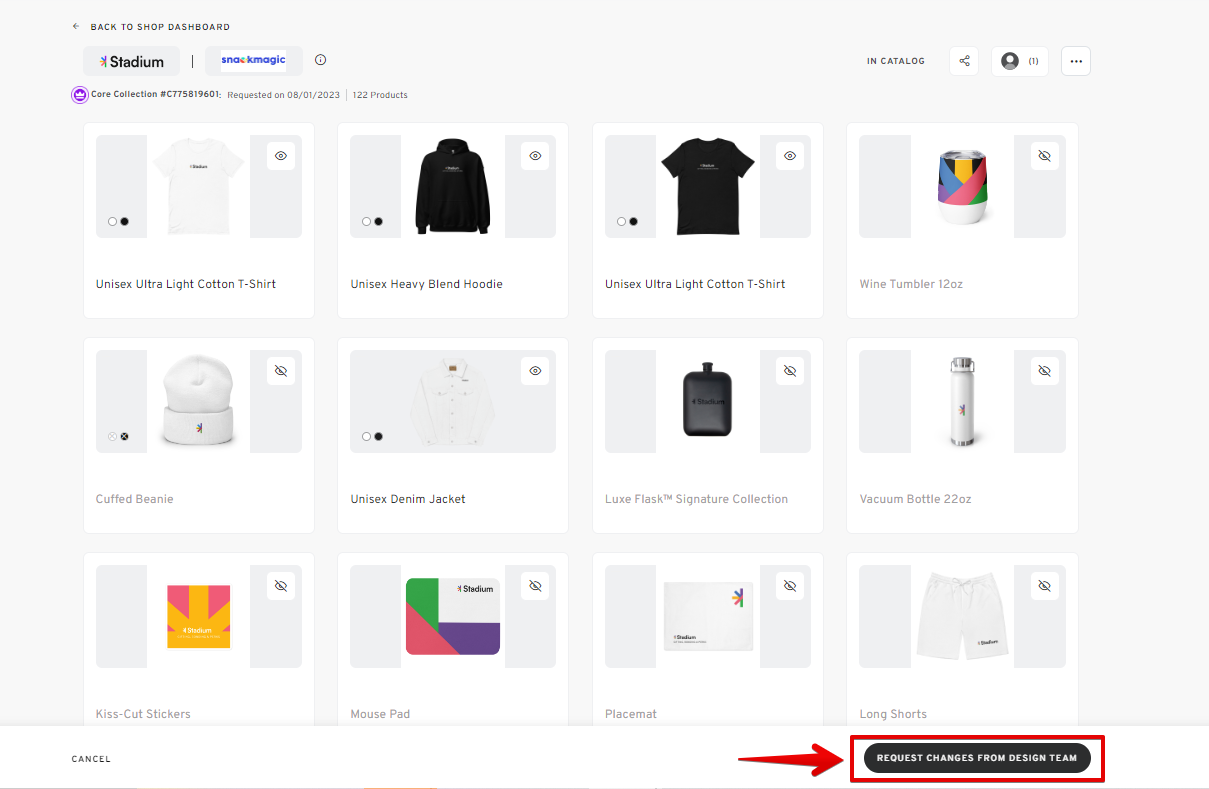Screen dimensions: 1209x789
Task: Open the Mouse Pad product thumbnail
Action: point(452,616)
